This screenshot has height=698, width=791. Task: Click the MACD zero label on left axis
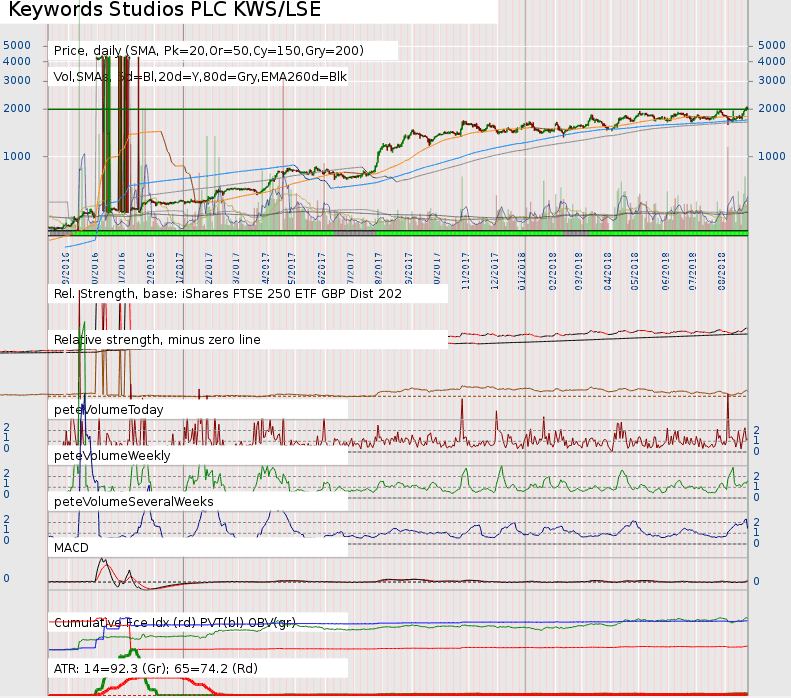click(7, 578)
